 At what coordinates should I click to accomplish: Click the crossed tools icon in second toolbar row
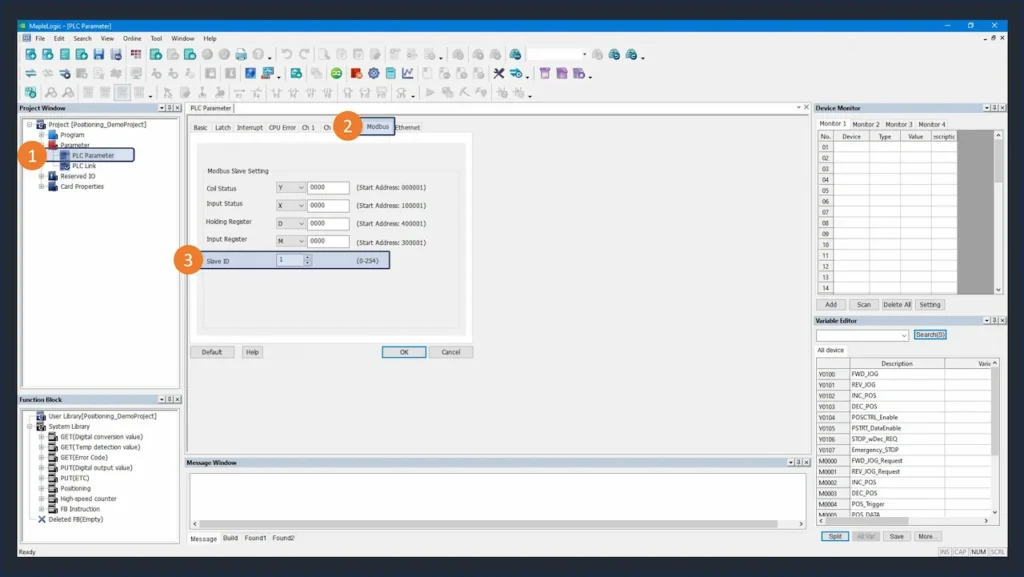[x=499, y=73]
